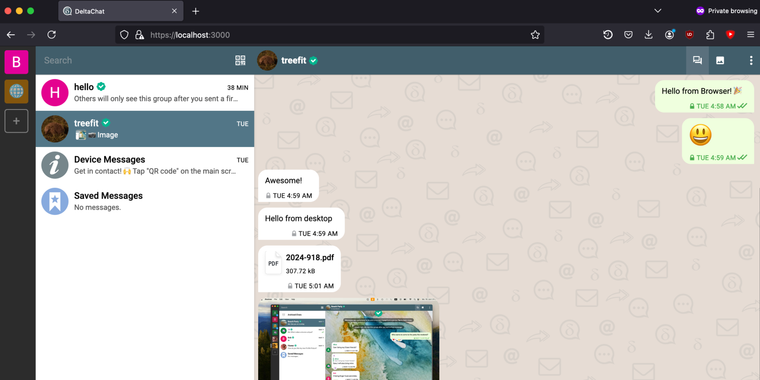Open the screenshot image thumbnail
This screenshot has height=380, width=760.
pos(349,339)
